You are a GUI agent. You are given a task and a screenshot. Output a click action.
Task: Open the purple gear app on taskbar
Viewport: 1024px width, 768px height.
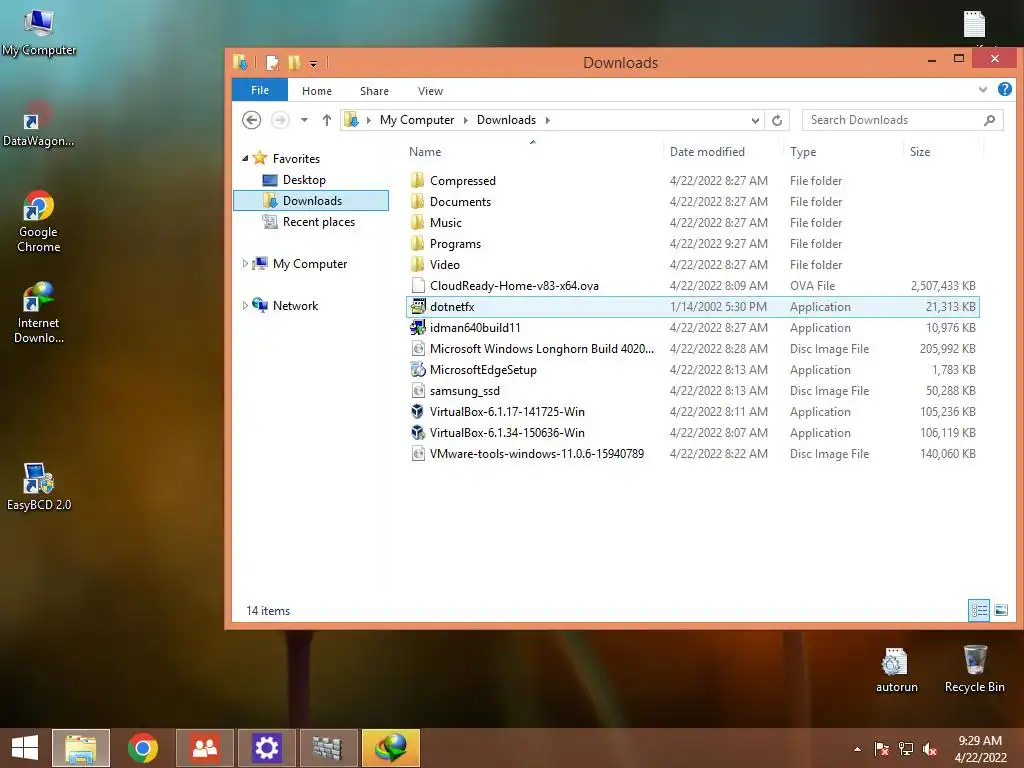[266, 748]
